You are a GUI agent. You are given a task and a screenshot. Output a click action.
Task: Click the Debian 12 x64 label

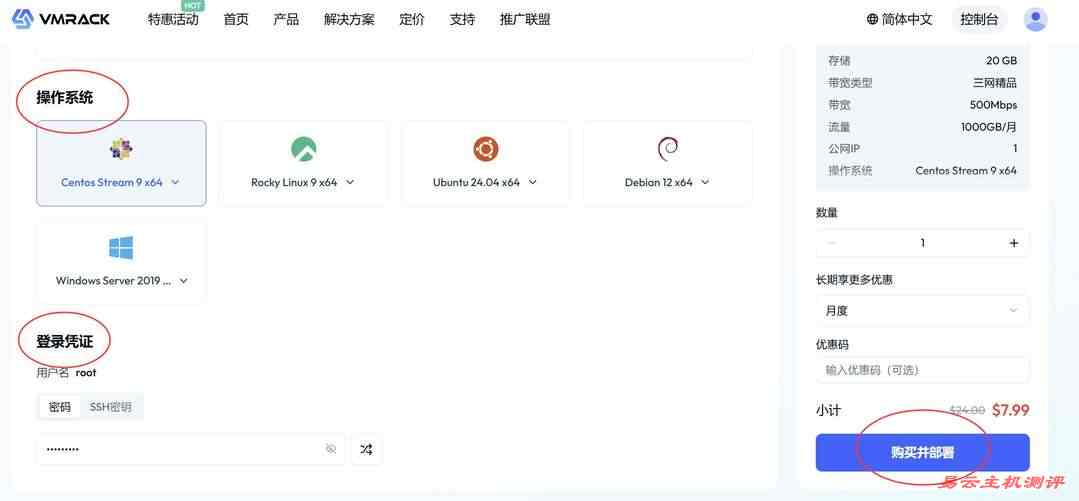[659, 182]
